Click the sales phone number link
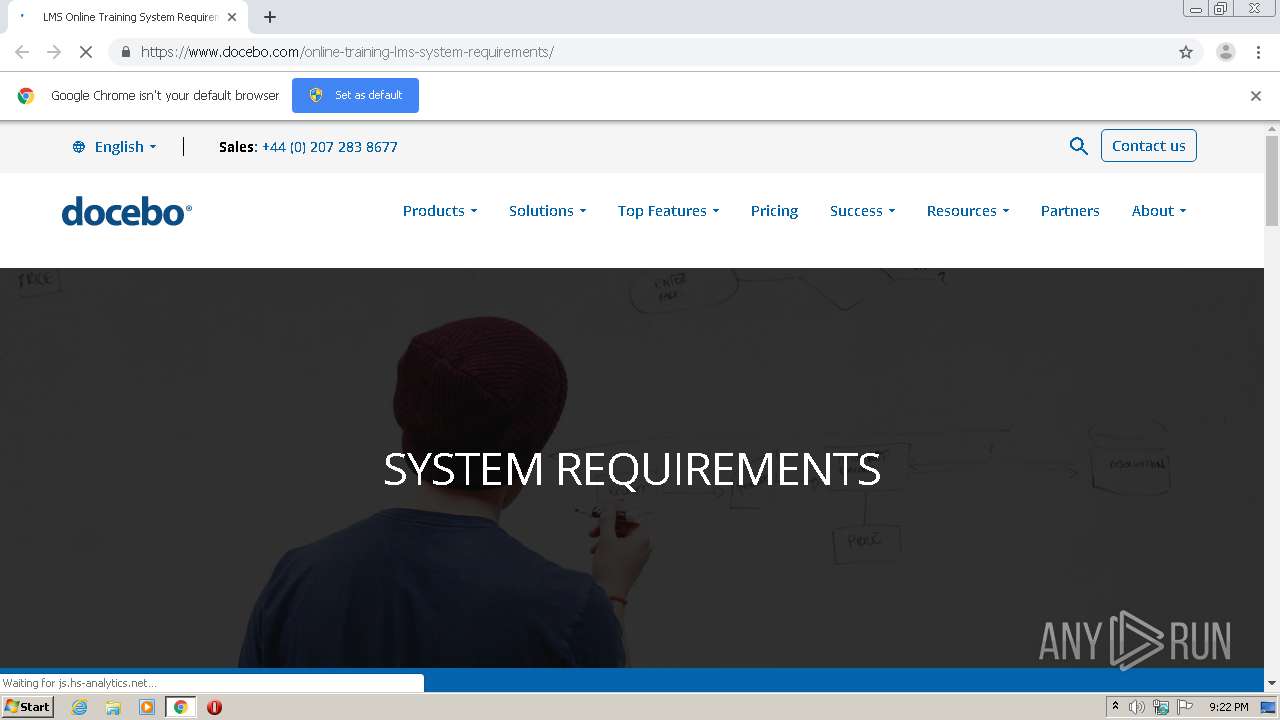The image size is (1280, 720). point(330,147)
